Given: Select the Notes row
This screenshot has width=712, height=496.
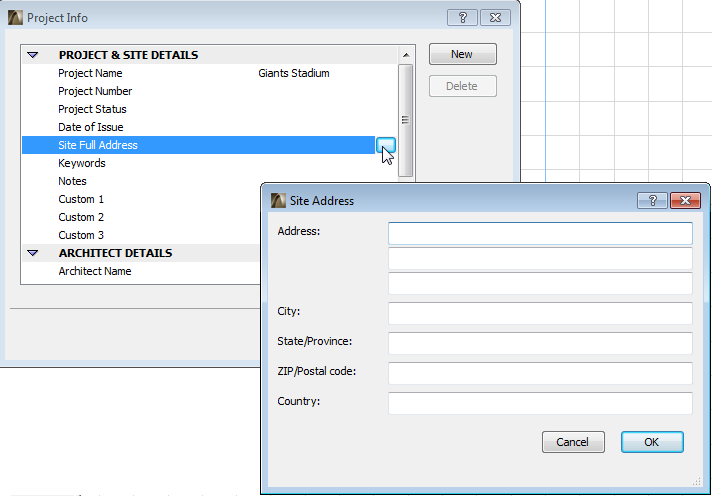Looking at the screenshot, I should click(x=210, y=181).
